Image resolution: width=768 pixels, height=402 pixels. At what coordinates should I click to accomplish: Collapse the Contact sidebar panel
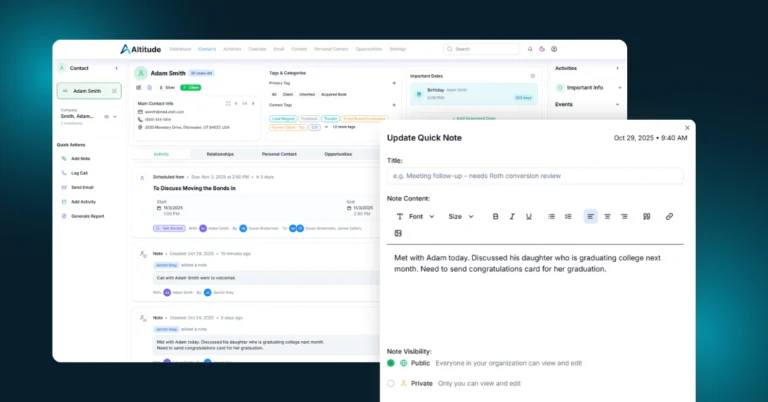point(117,69)
